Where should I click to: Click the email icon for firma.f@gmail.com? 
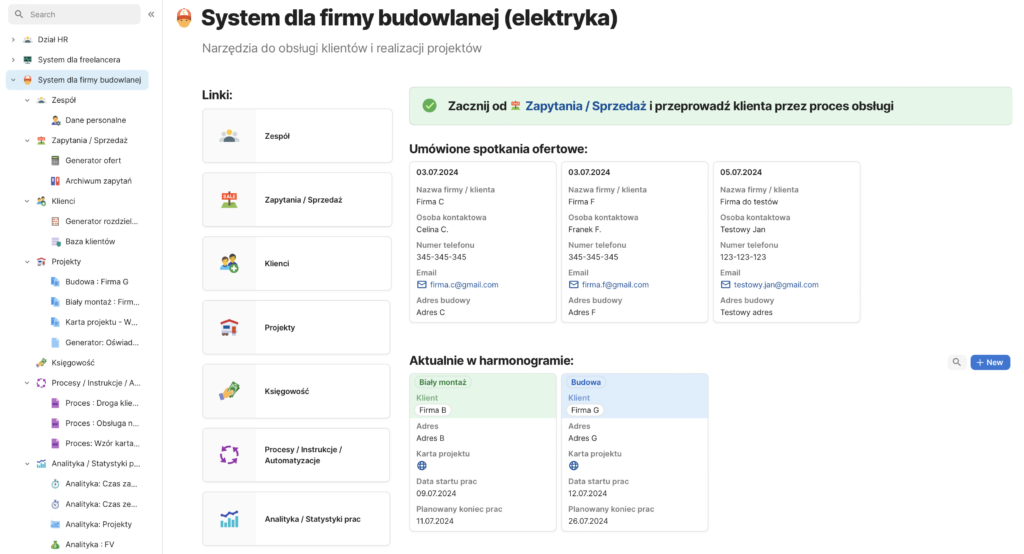(573, 285)
